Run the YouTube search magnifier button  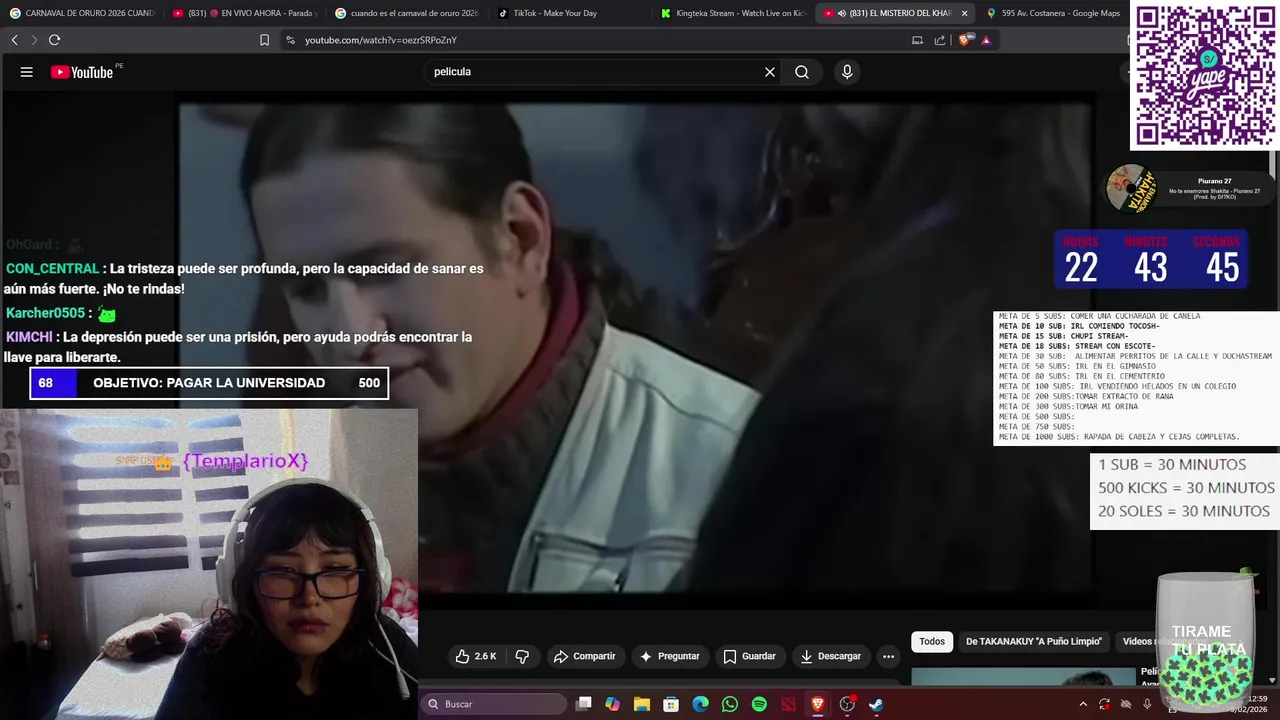[802, 72]
